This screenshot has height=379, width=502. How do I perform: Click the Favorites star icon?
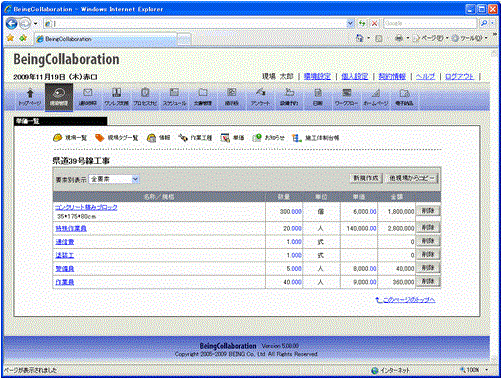[x=10, y=38]
